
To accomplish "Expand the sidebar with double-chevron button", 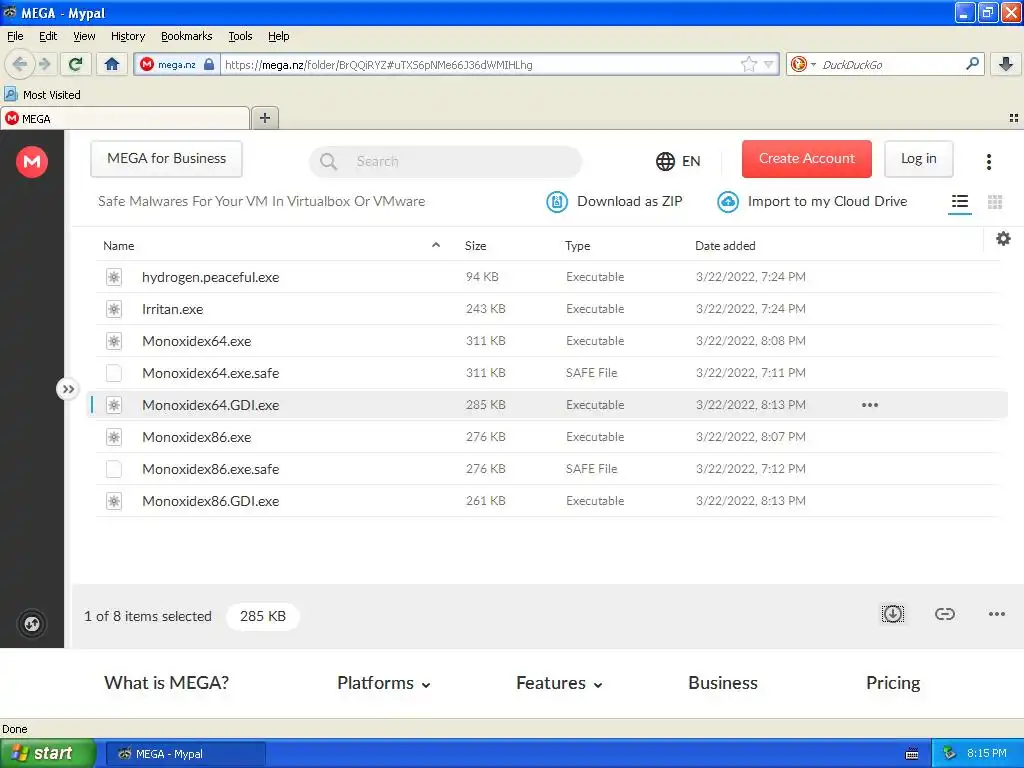I will (67, 389).
